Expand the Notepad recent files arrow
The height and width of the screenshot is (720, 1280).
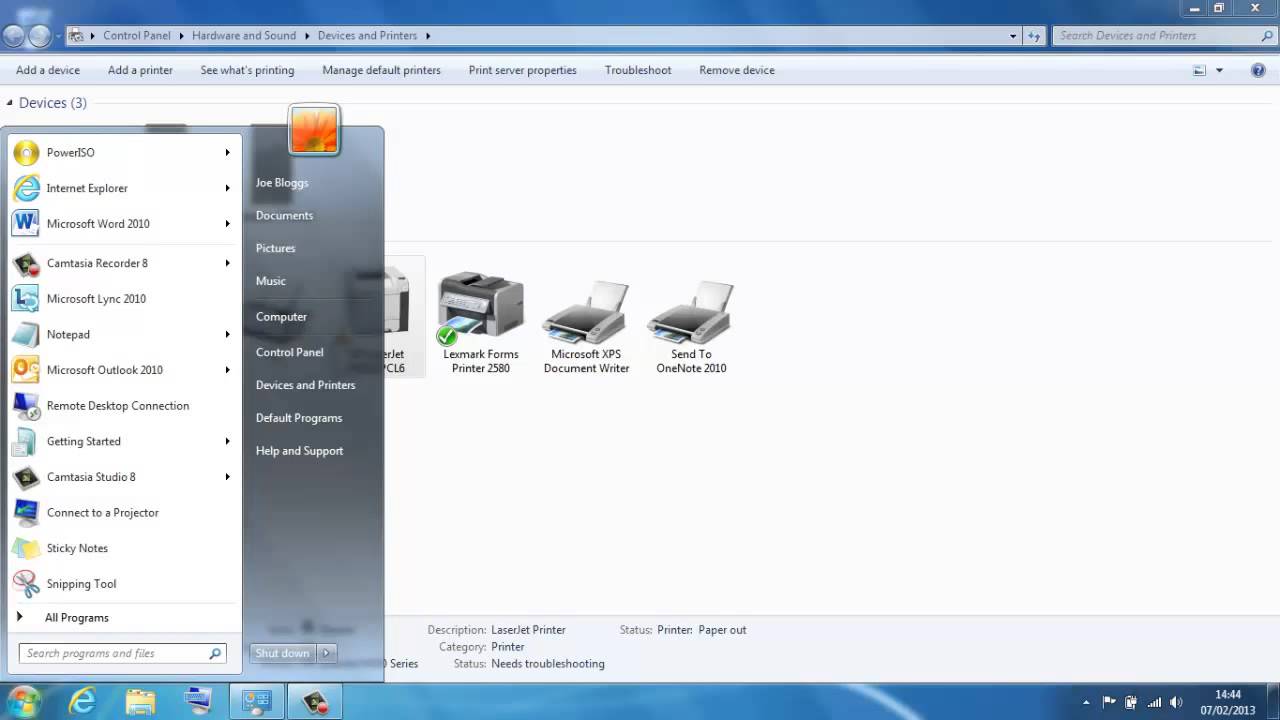[228, 334]
